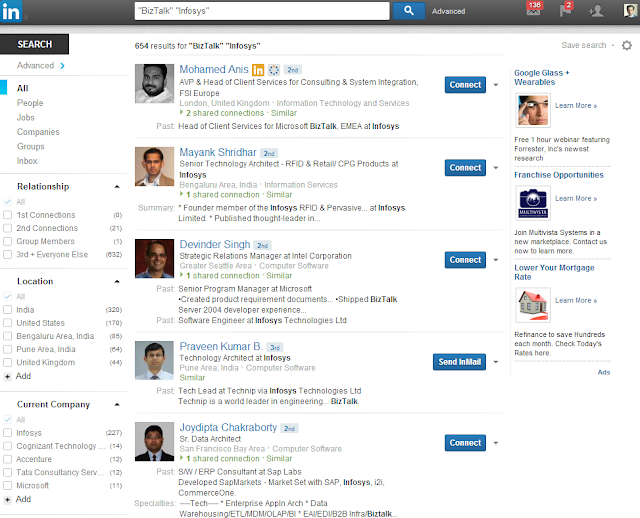Click the OpenLink network icon beside Mohamed Anis
Image resolution: width=640 pixels, height=518 pixels.
[x=274, y=70]
